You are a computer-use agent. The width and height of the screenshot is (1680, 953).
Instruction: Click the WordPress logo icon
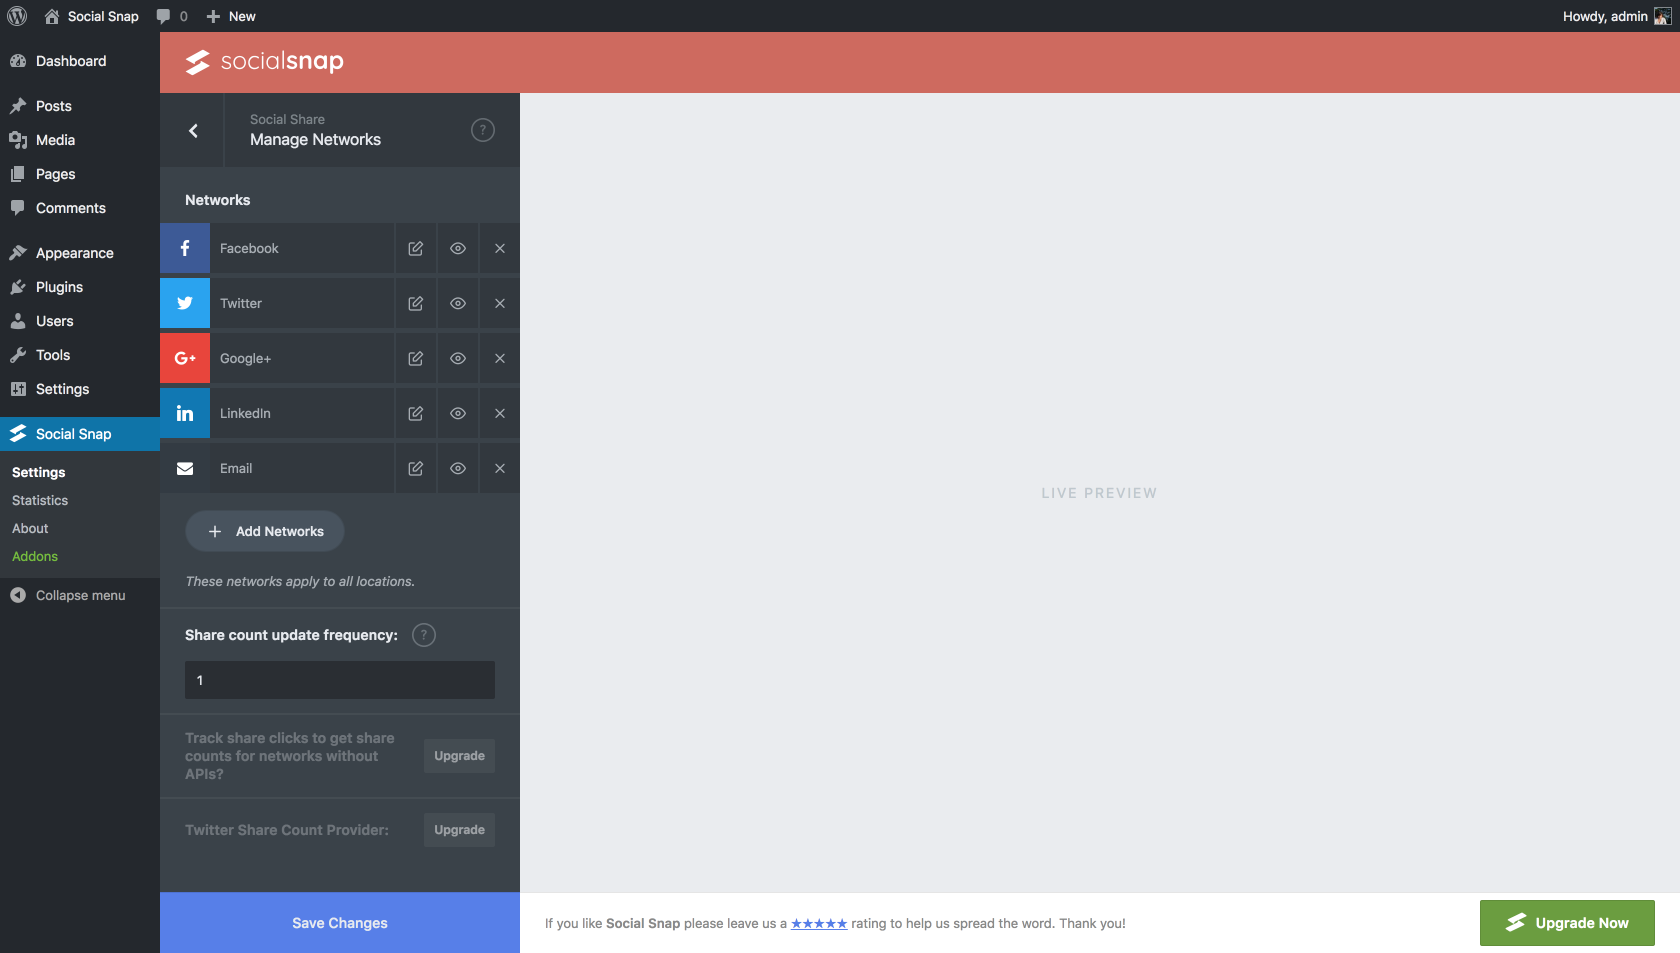click(17, 16)
